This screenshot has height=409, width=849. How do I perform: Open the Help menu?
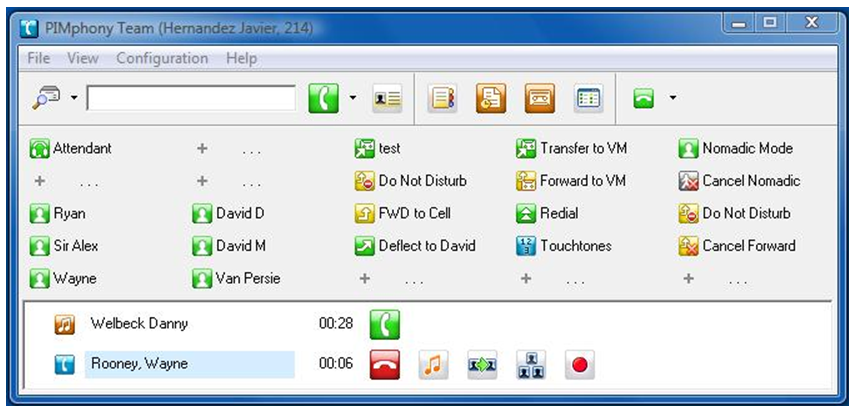click(x=241, y=58)
